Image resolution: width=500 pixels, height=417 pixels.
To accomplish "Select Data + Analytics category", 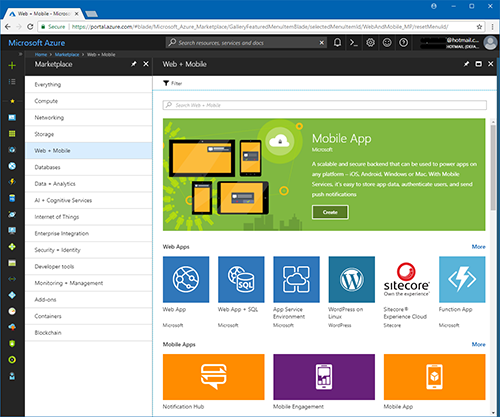I will (x=89, y=184).
